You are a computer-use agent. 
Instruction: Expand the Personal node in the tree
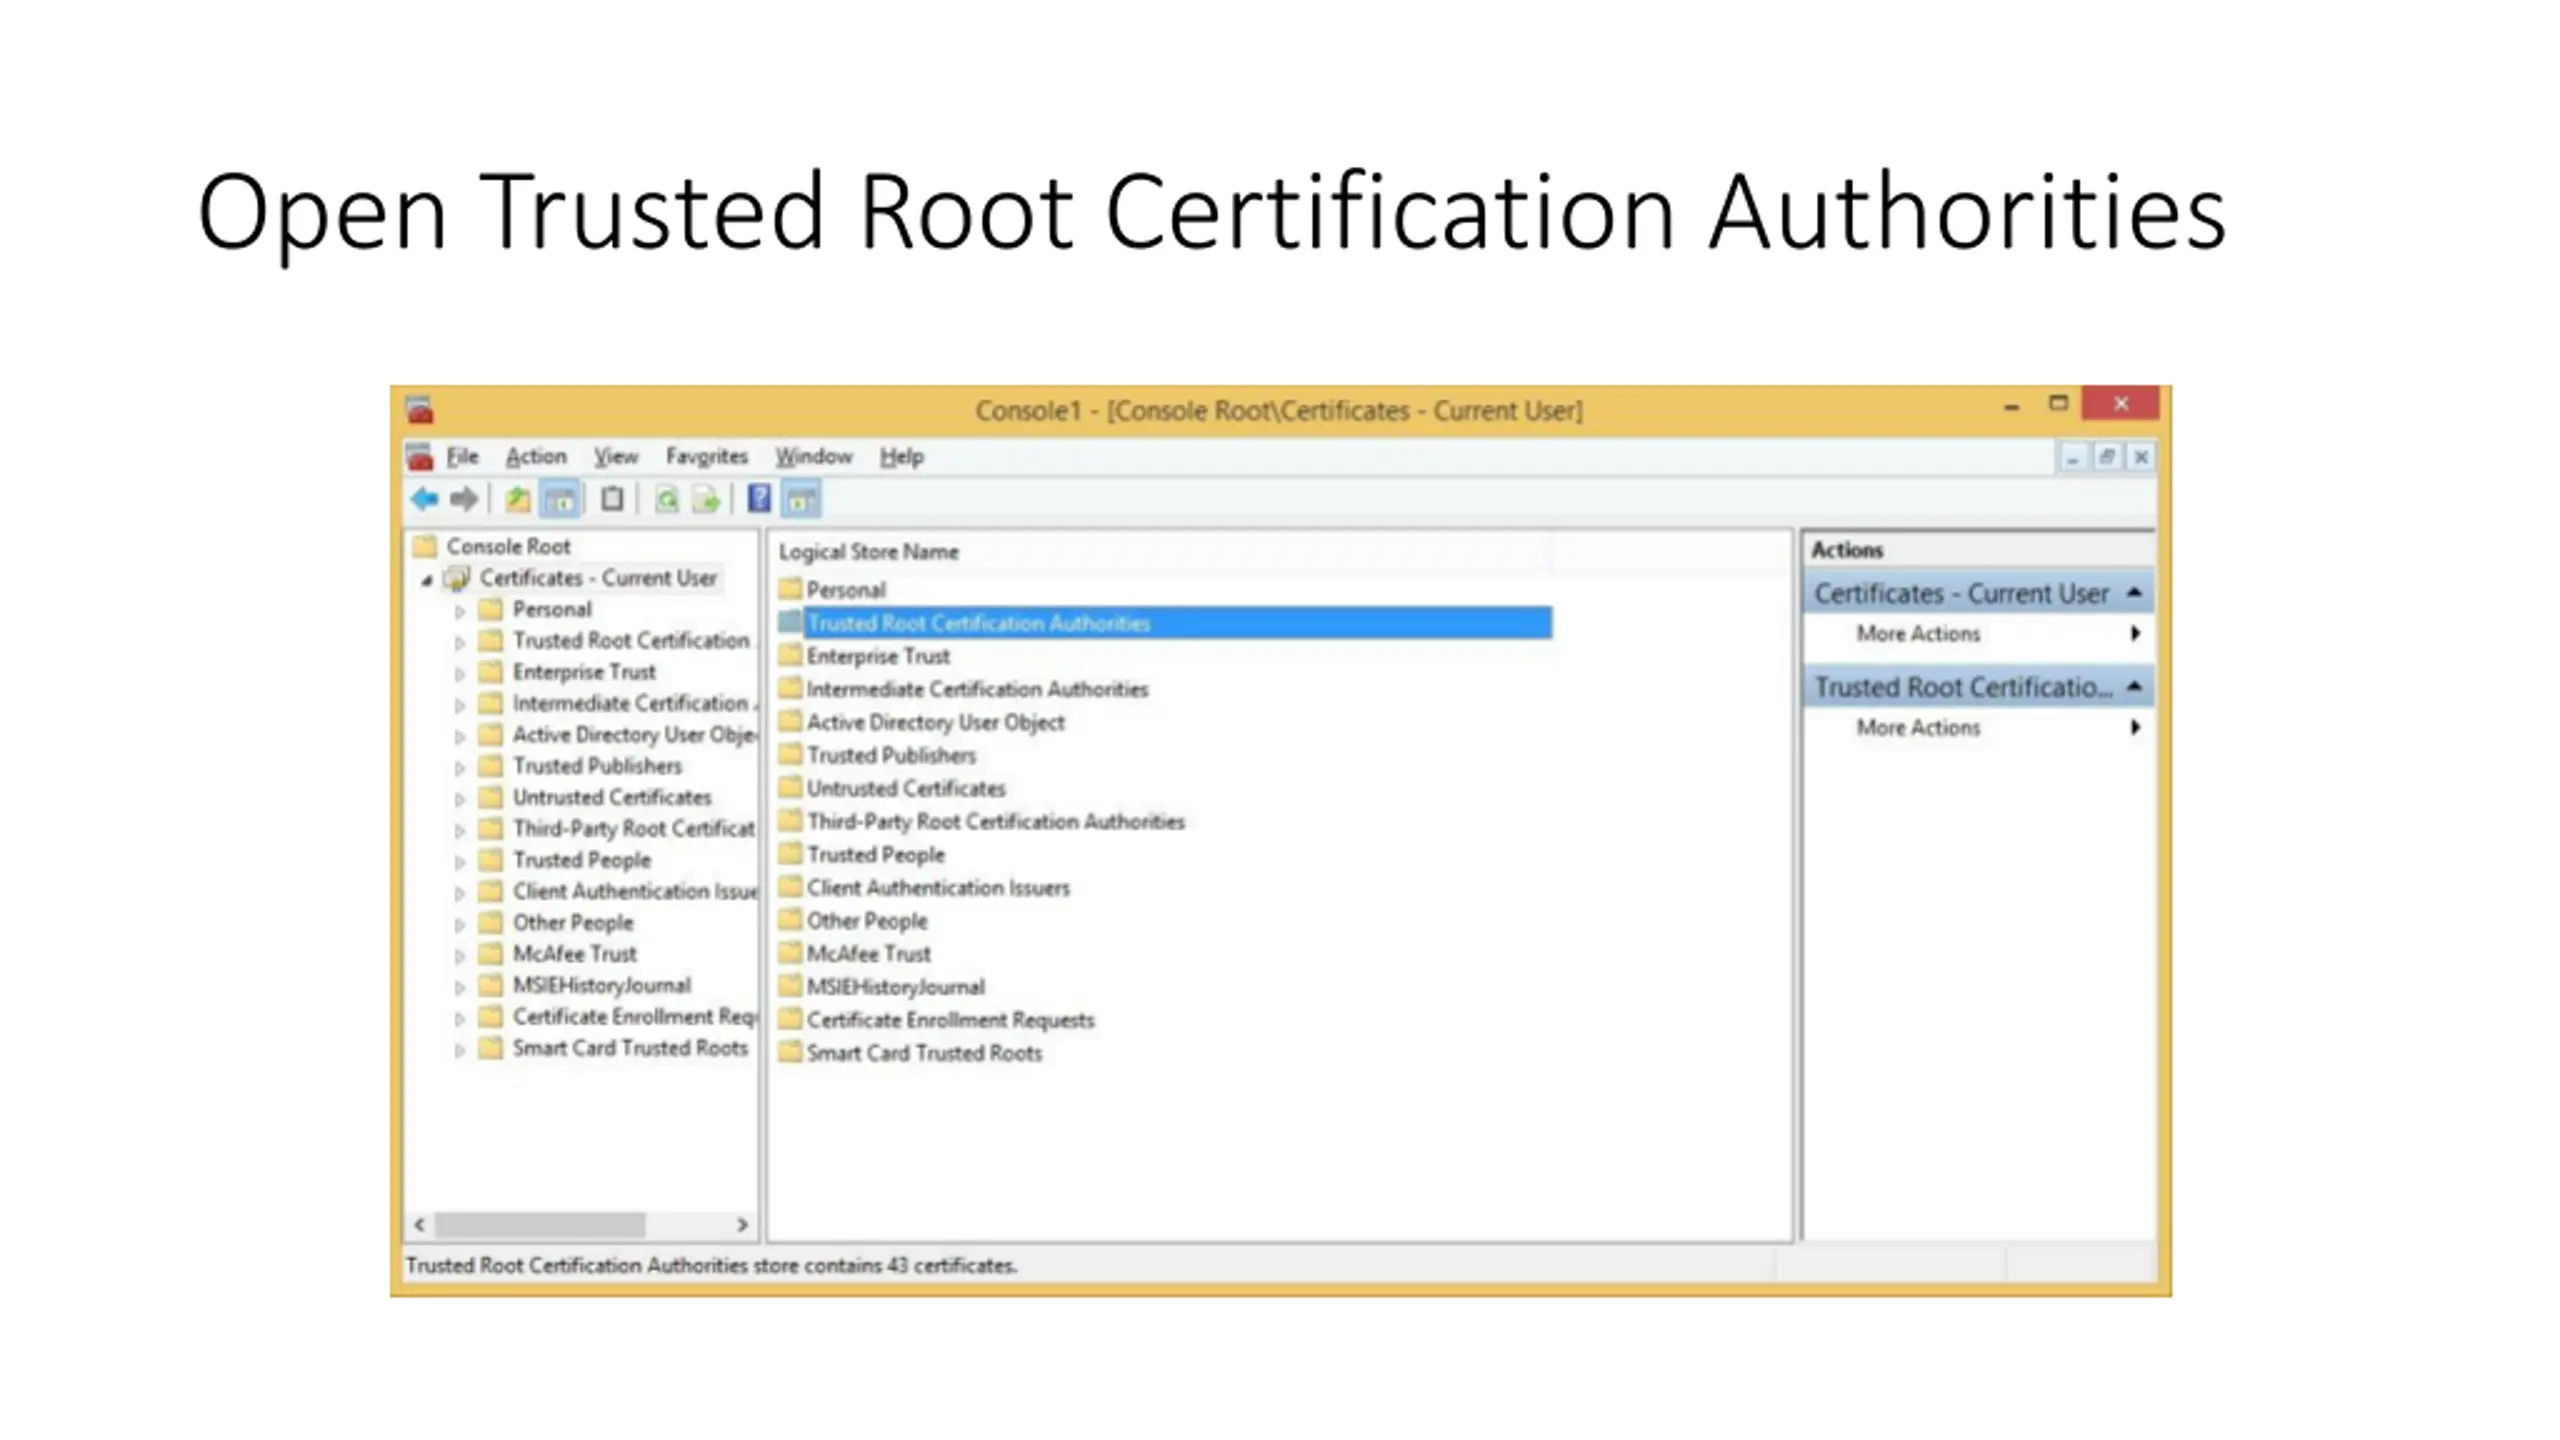[460, 610]
